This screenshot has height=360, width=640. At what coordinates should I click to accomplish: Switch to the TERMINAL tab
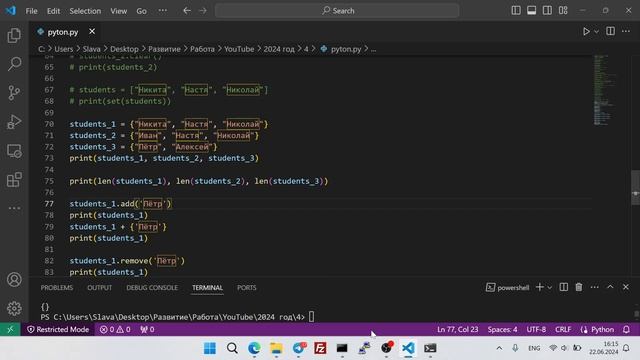click(x=207, y=288)
